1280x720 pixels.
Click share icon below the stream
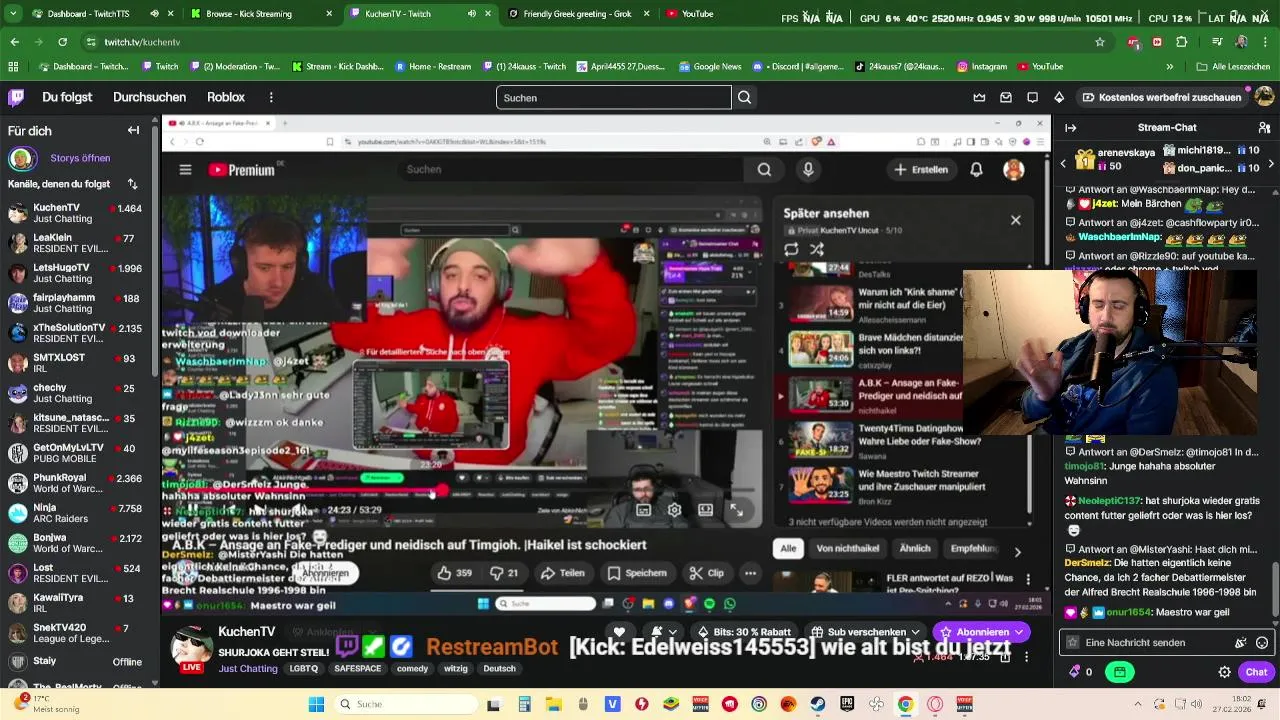[x=1007, y=657]
